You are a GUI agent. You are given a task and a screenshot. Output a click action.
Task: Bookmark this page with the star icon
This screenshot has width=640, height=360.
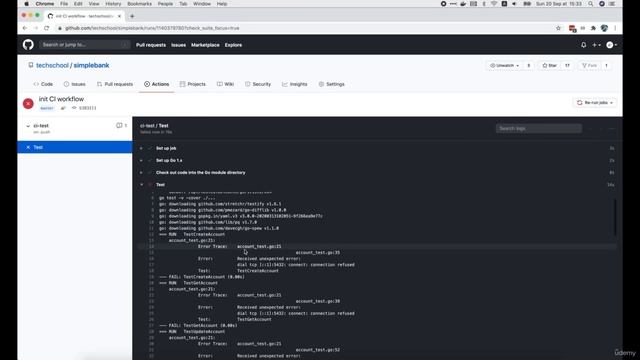click(558, 28)
